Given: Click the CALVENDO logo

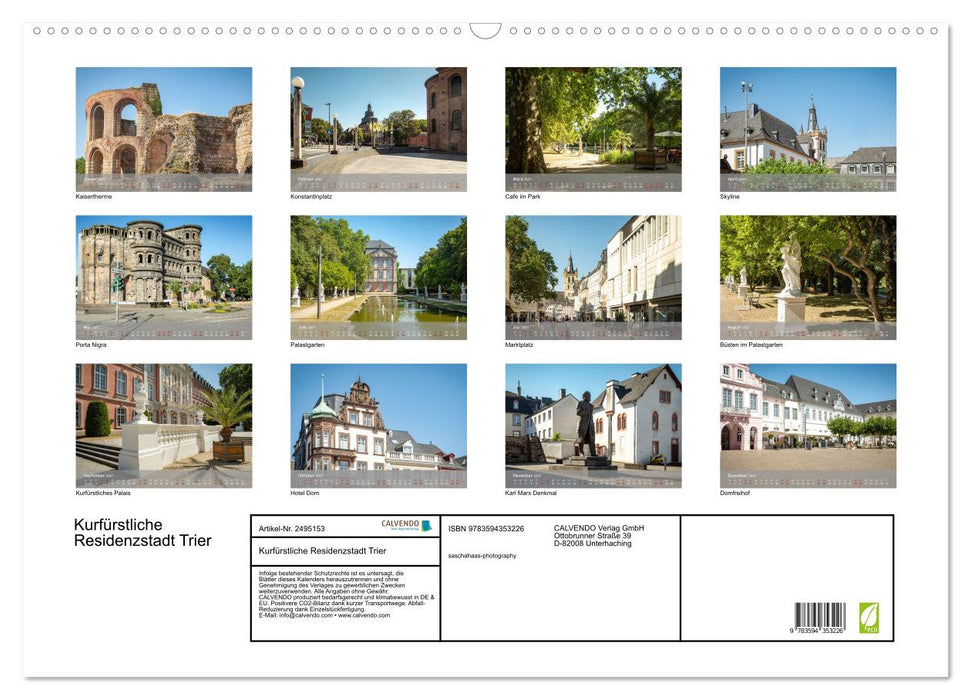Looking at the screenshot, I should [x=406, y=525].
